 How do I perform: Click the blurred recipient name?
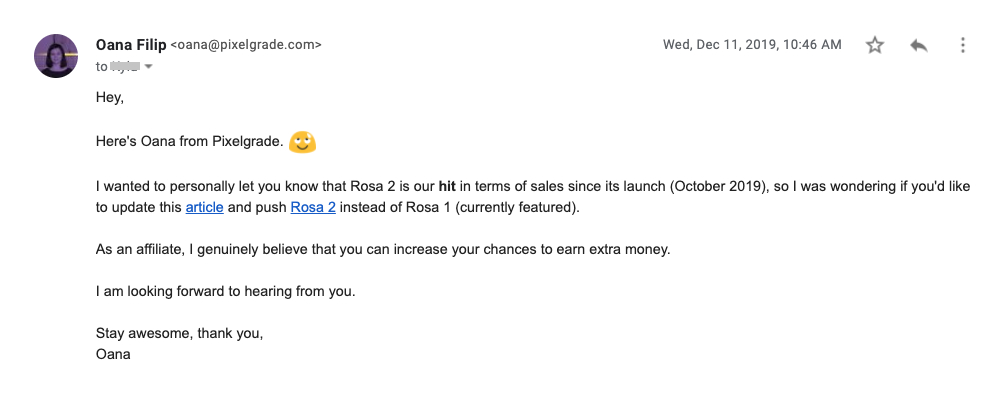coord(125,66)
